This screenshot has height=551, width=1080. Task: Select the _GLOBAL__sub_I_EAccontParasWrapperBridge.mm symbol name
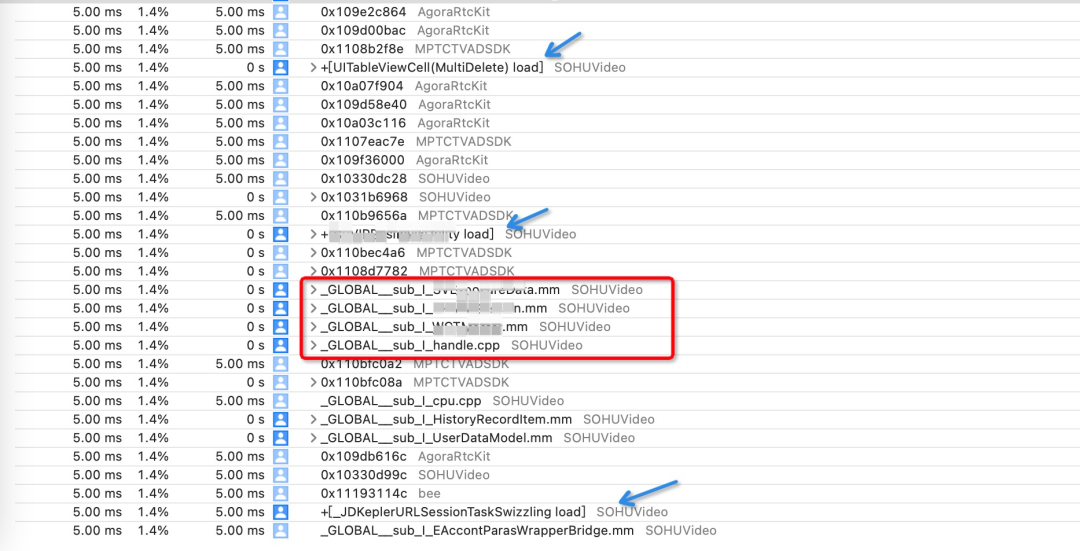(x=477, y=530)
